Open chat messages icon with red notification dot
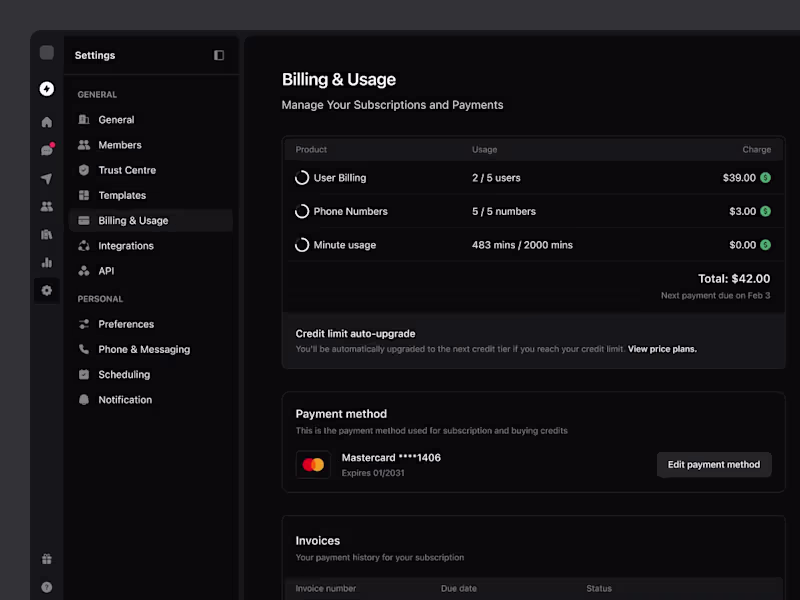Viewport: 800px width, 600px height. [47, 150]
